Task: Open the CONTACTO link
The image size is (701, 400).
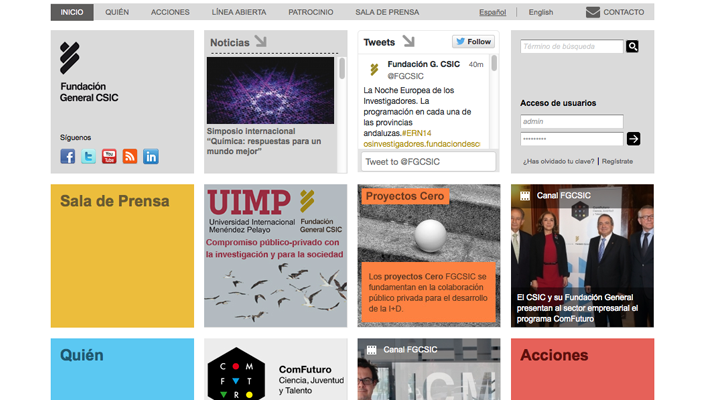Action: (x=624, y=12)
